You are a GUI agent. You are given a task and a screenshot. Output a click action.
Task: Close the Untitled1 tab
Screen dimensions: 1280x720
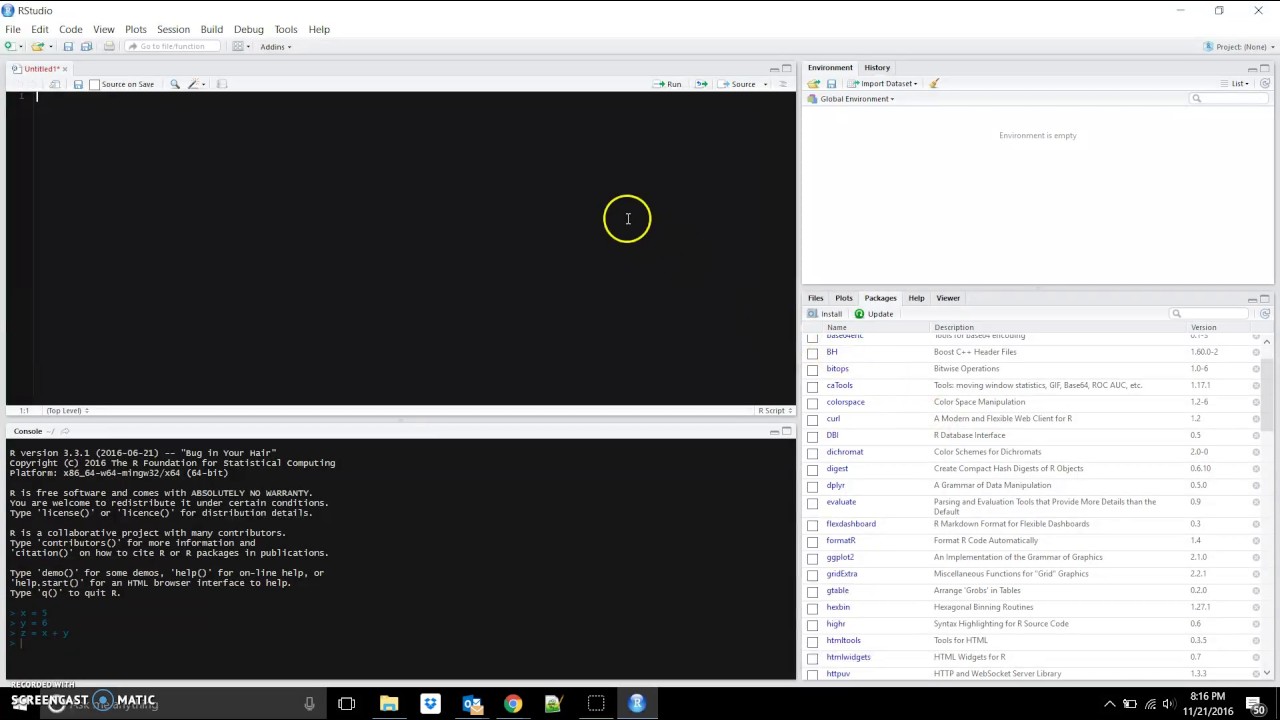pos(65,69)
